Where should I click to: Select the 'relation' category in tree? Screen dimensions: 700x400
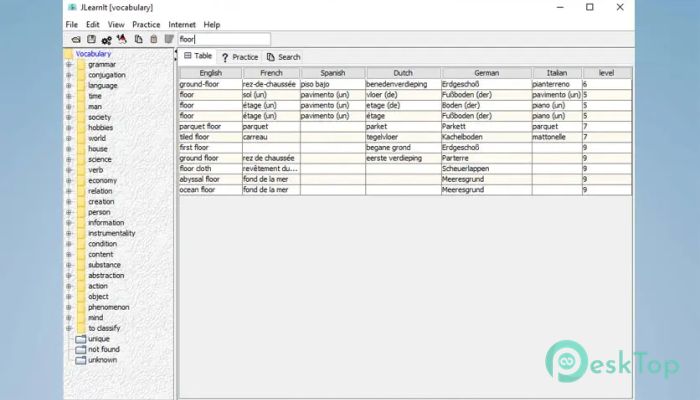[x=100, y=191]
